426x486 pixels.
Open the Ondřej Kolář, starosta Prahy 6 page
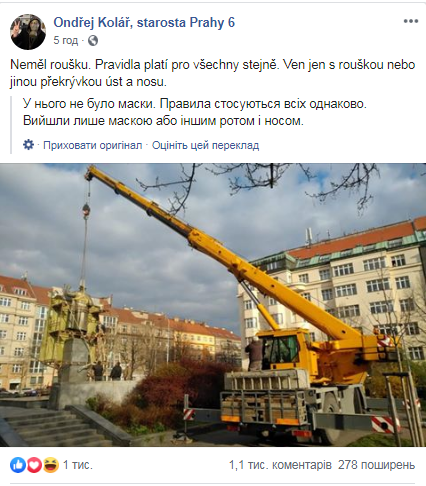click(144, 22)
